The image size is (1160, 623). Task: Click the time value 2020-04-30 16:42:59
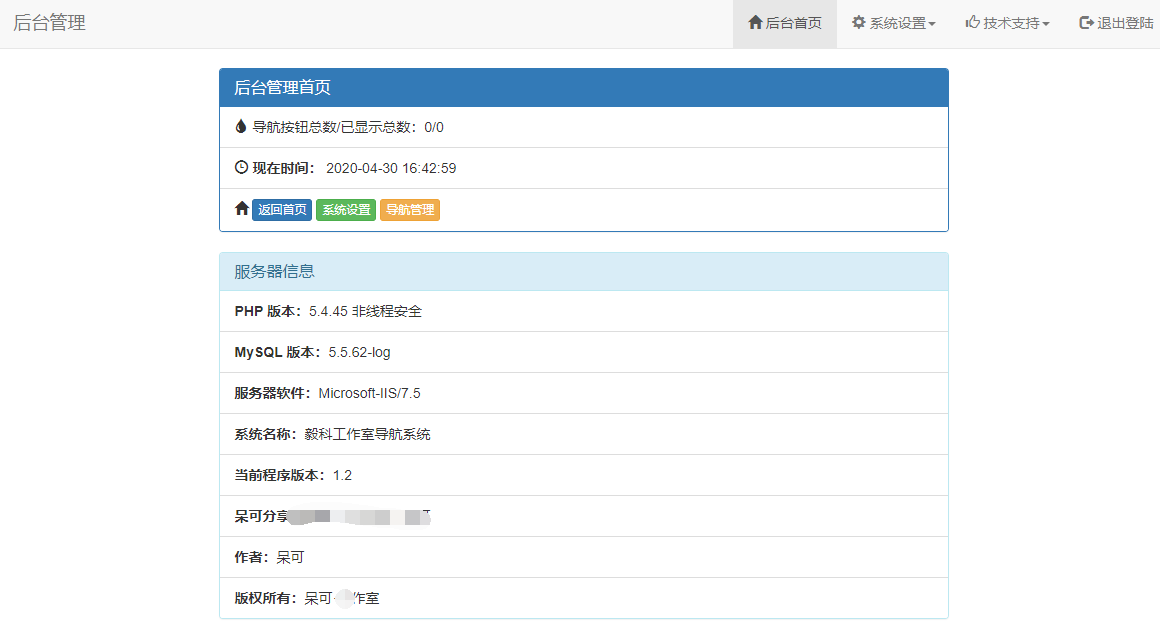391,169
